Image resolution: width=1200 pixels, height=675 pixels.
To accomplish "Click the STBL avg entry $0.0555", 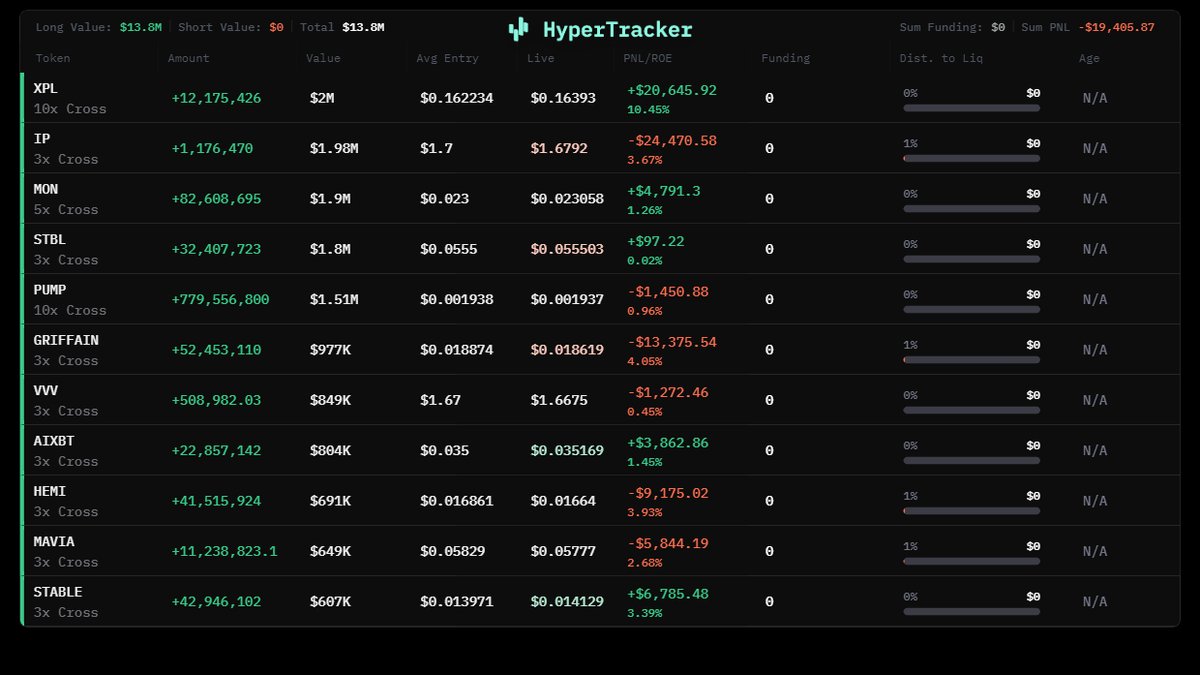I will pyautogui.click(x=448, y=249).
